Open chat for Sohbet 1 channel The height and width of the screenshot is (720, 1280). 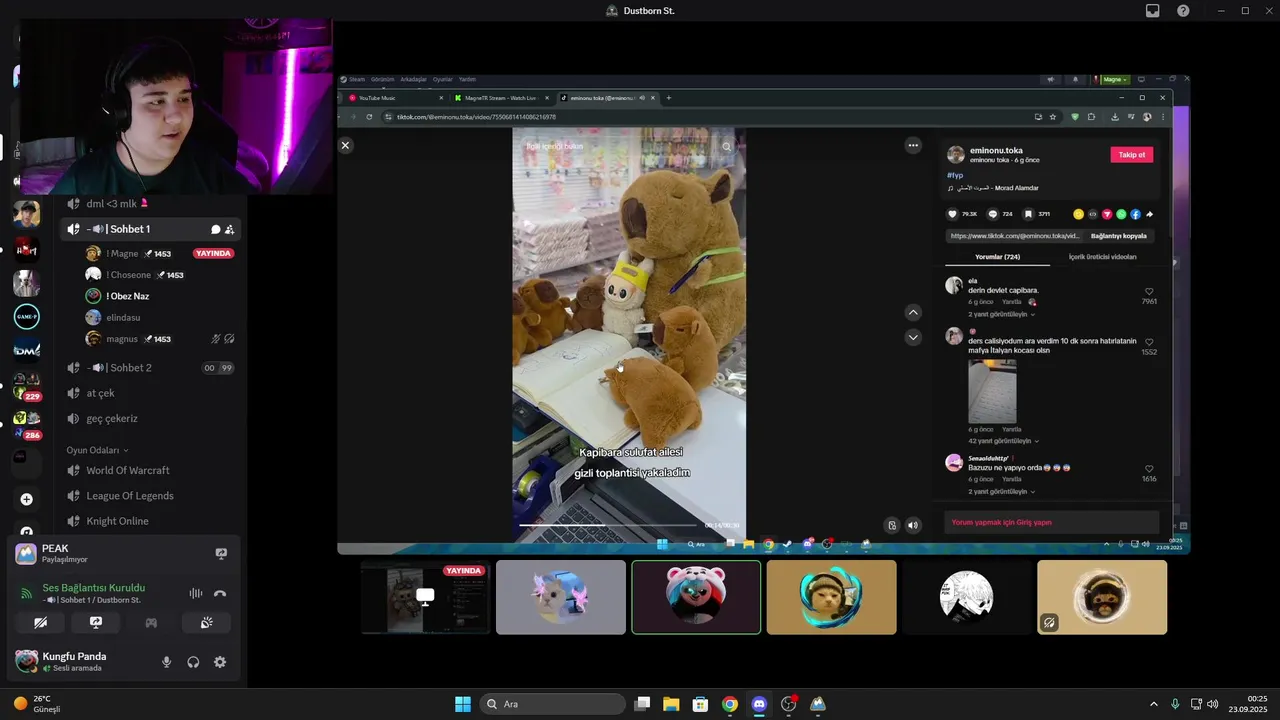(215, 230)
